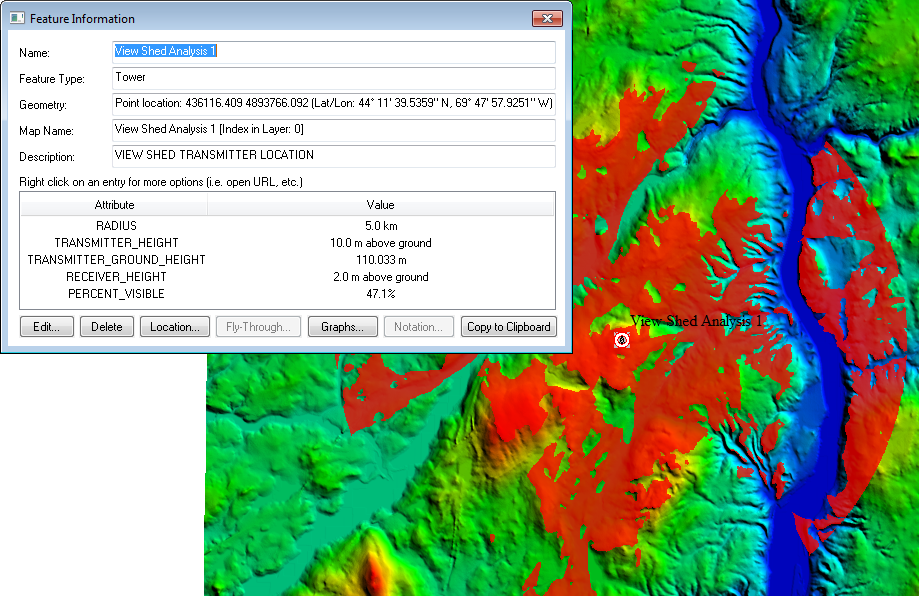Viewport: 919px width, 596px height.
Task: Click the Geometry point location field
Action: tap(333, 104)
